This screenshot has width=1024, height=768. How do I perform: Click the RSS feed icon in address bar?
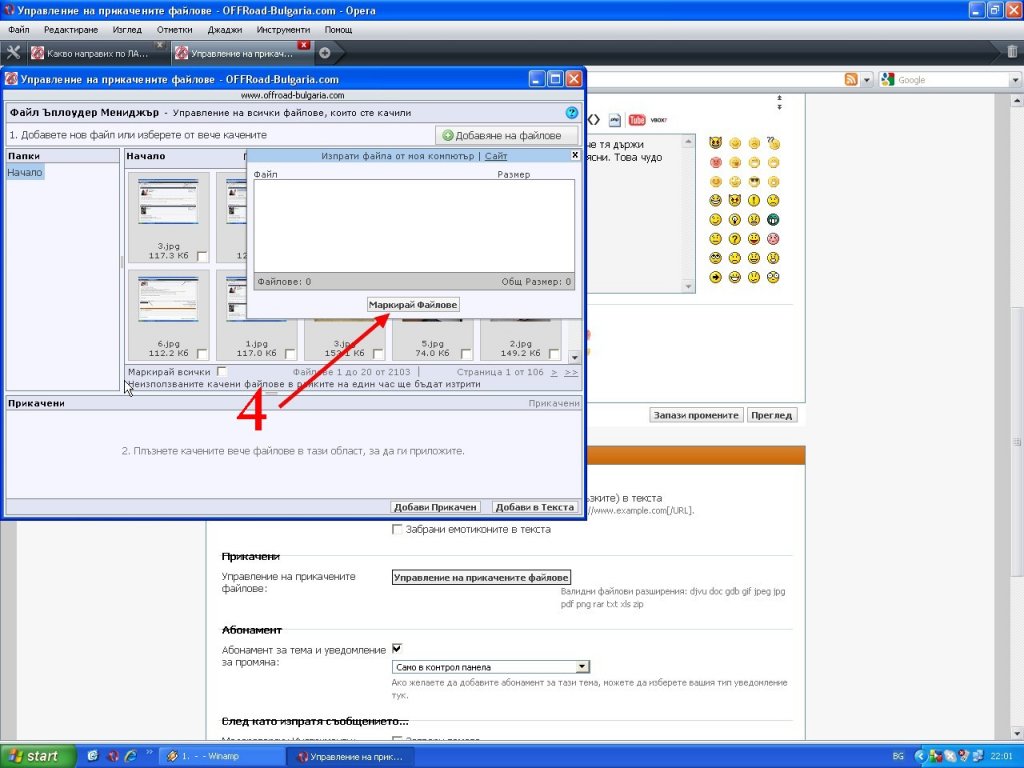click(851, 80)
